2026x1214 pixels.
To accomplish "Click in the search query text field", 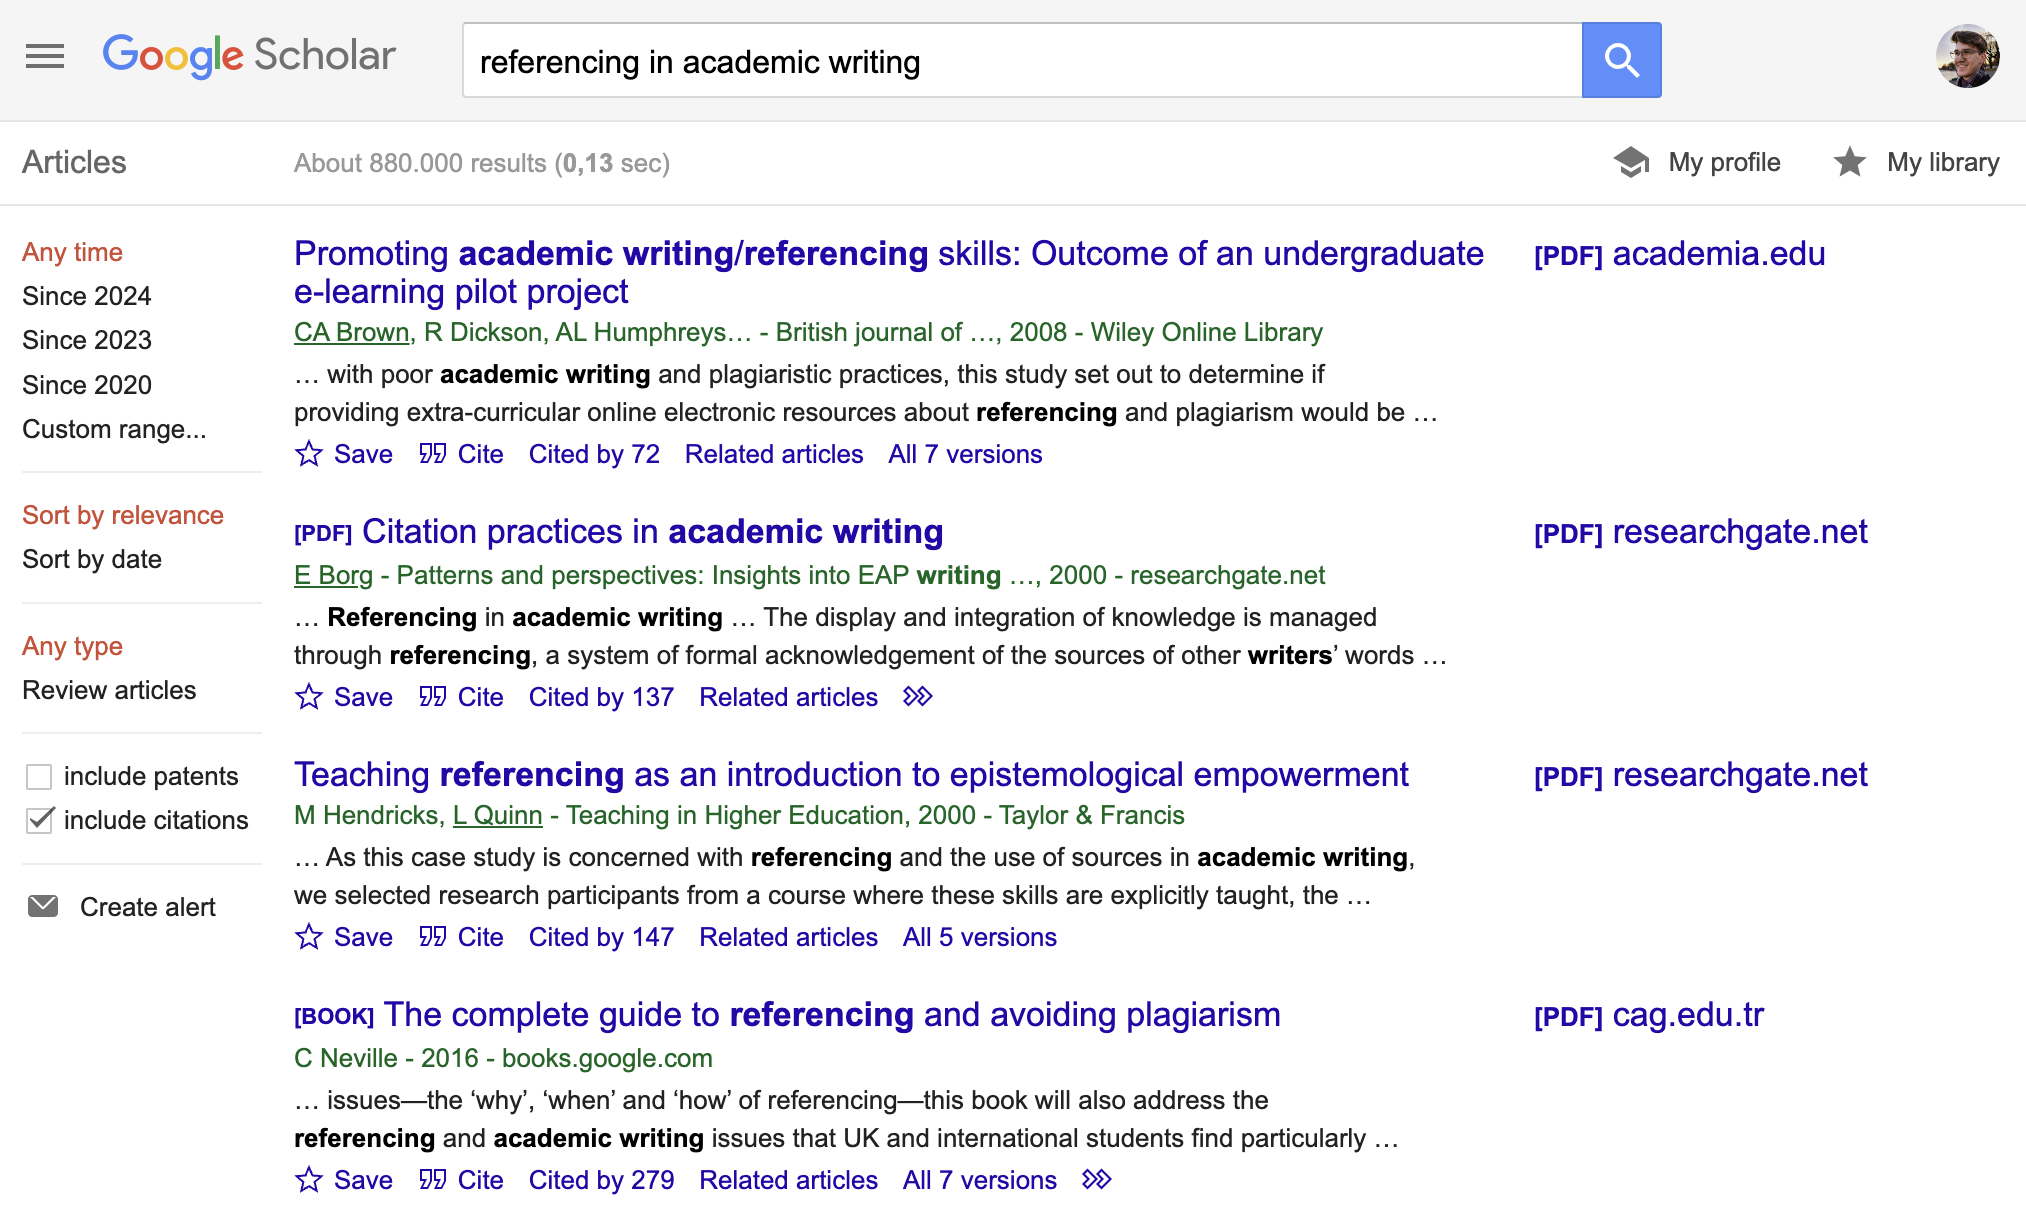I will 1020,61.
